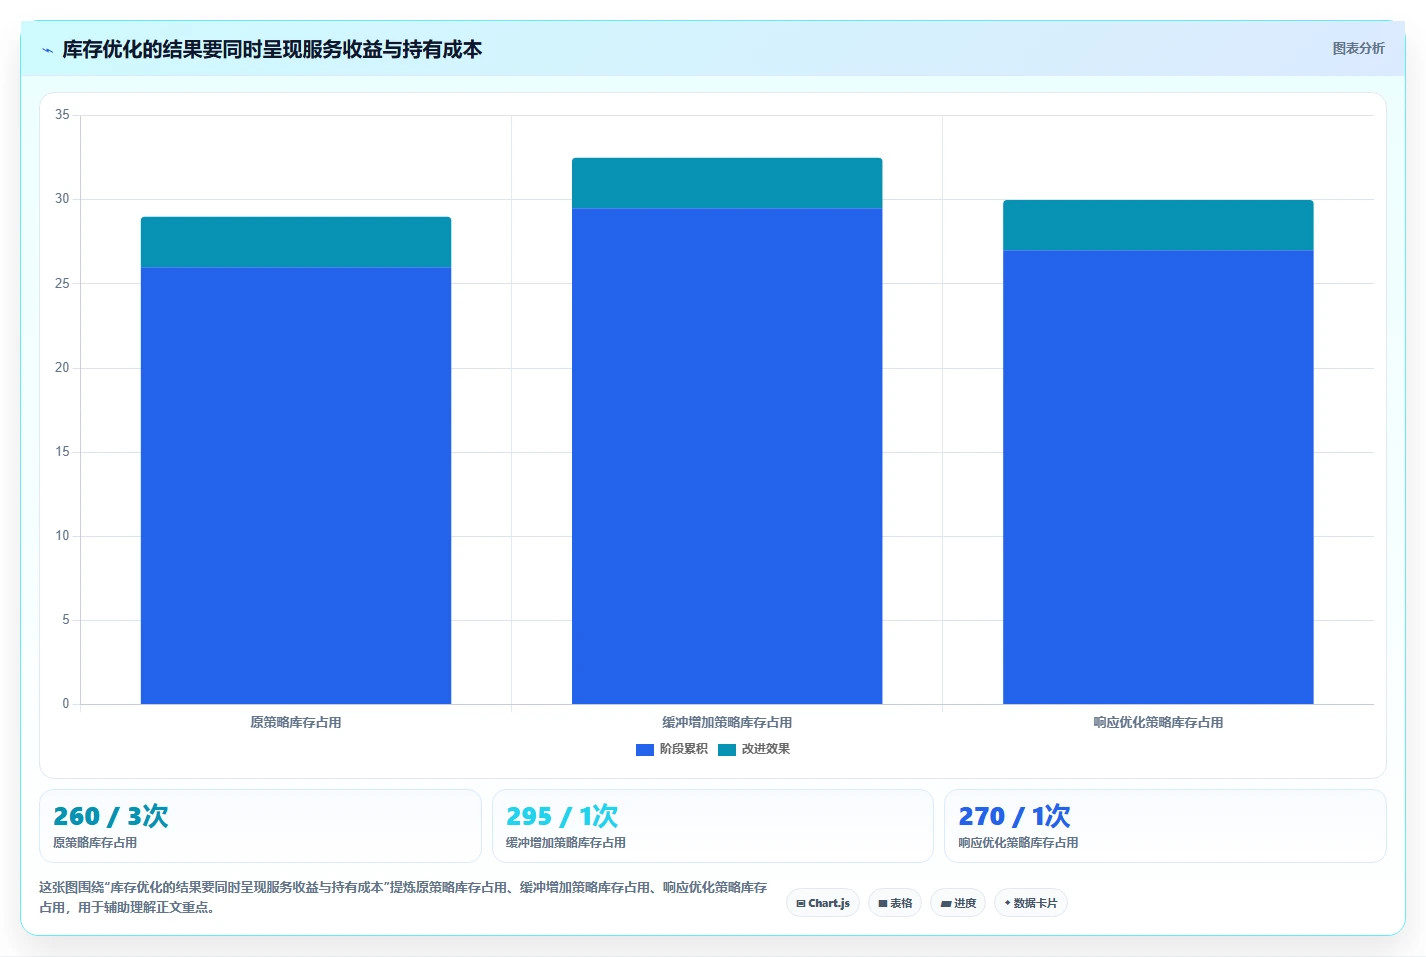Click the y-axis tick label 10
Screen dimensions: 1426x957
coord(62,536)
